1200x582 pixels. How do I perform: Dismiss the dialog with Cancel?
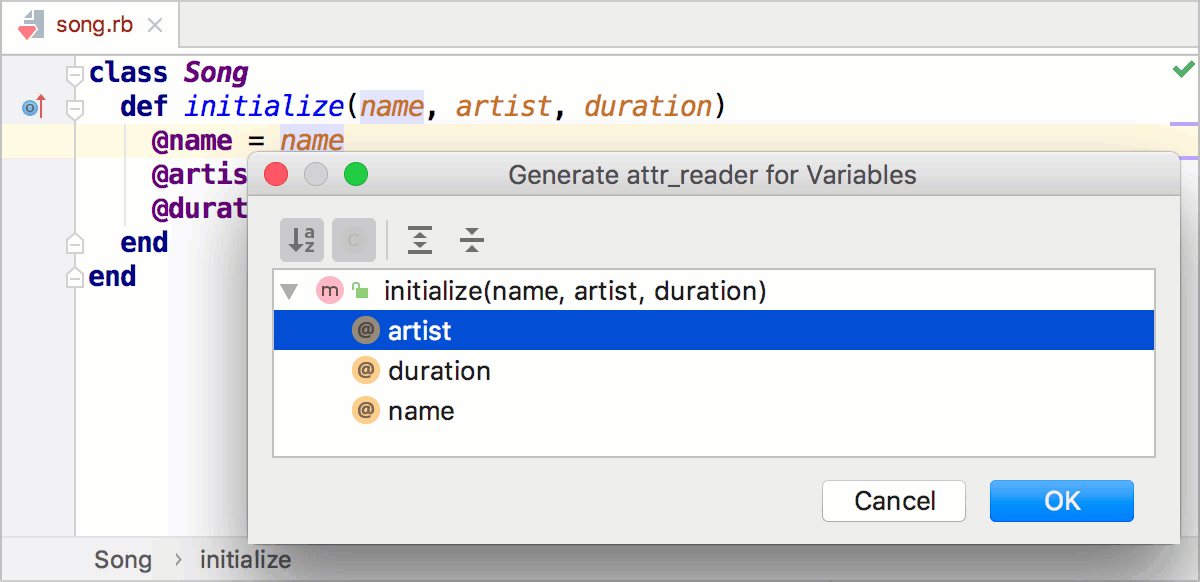pos(893,501)
